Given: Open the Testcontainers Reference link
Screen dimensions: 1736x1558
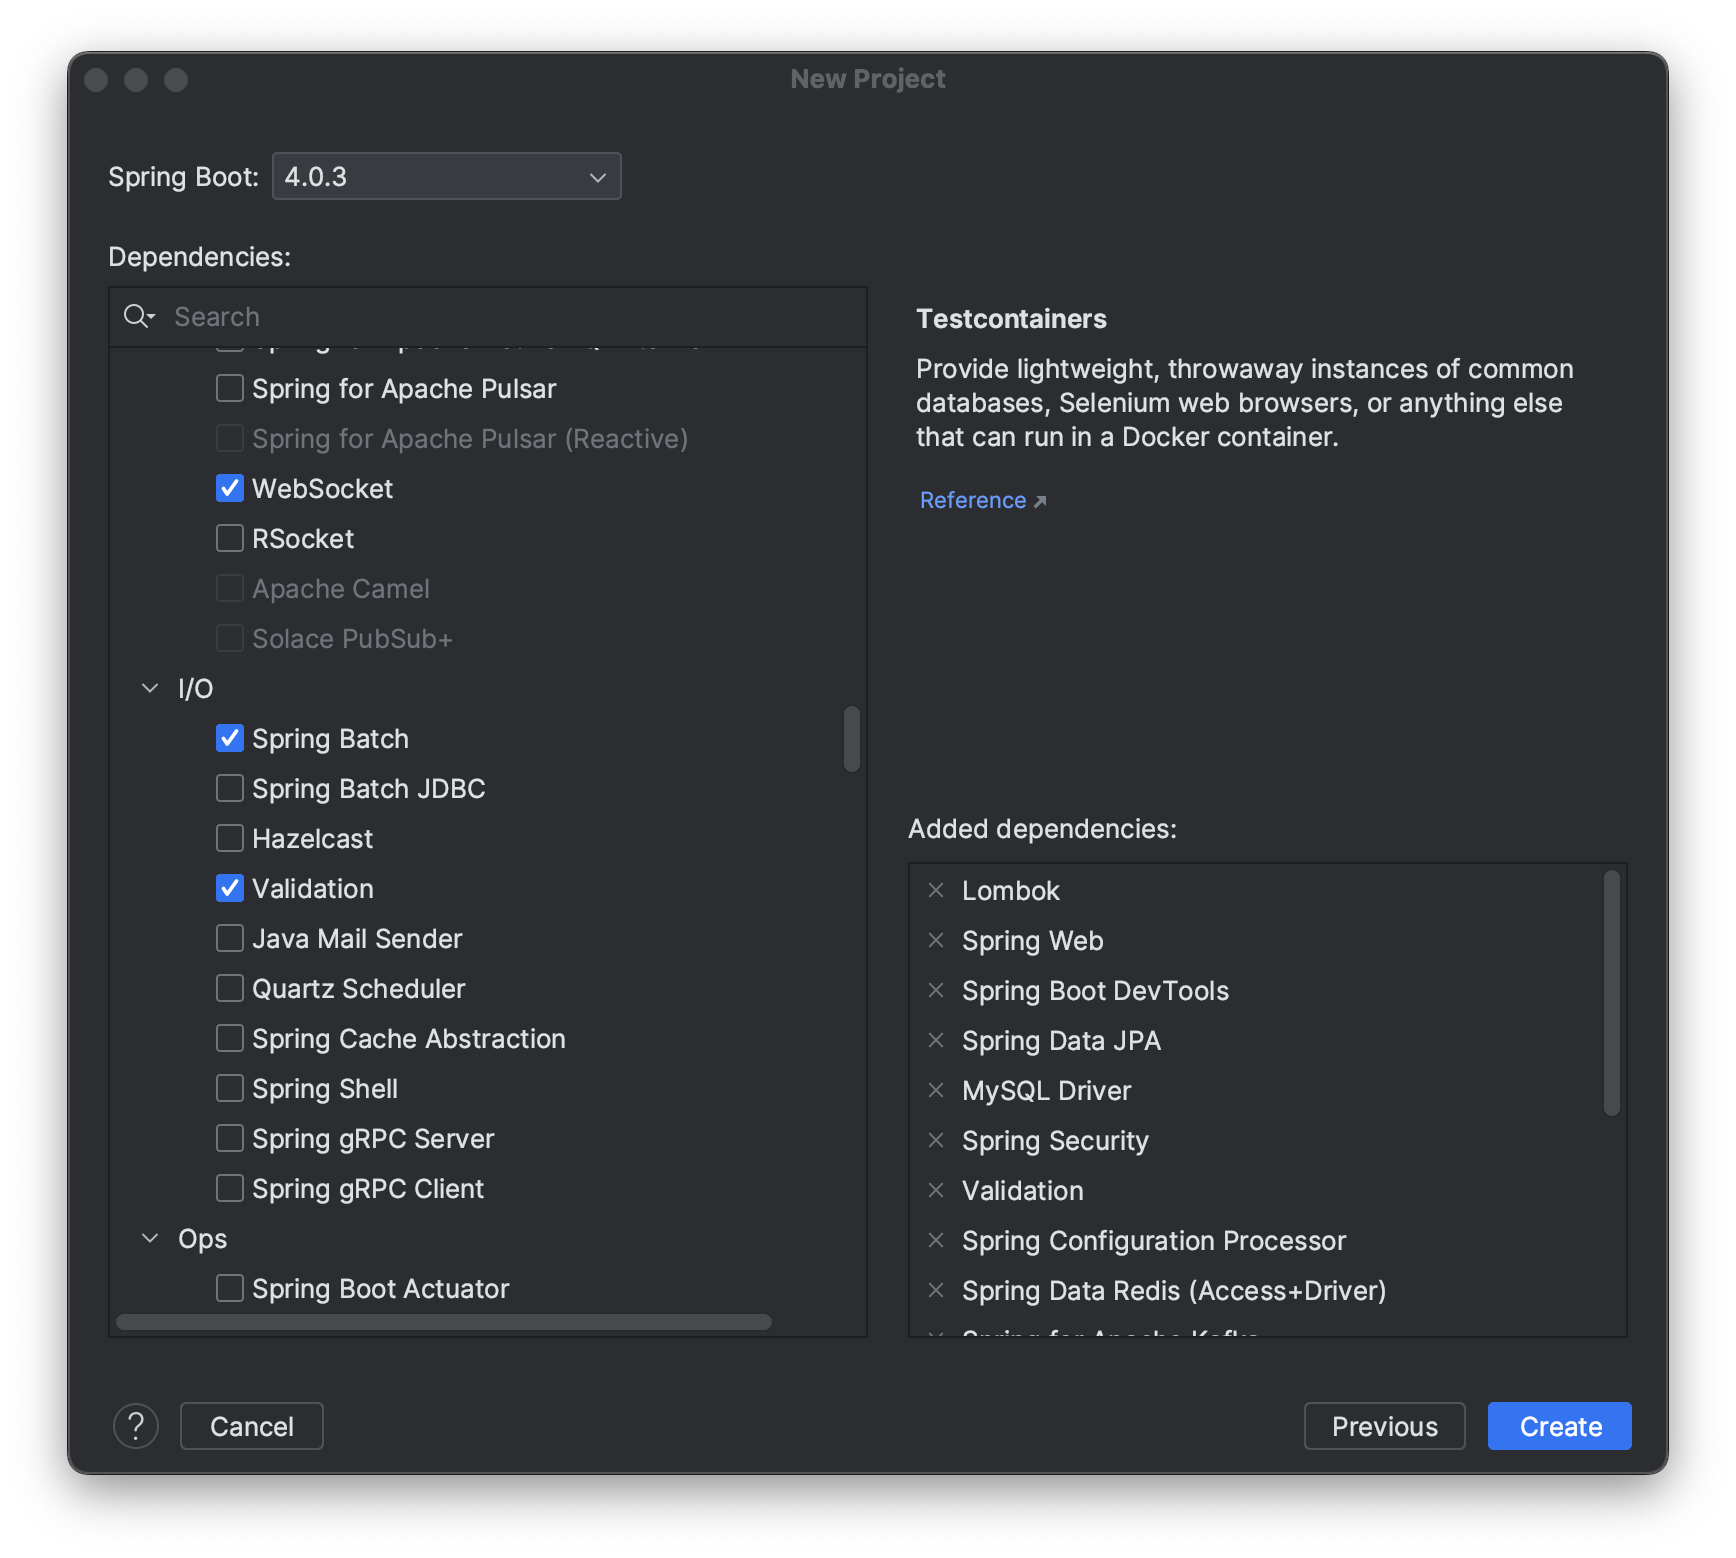Looking at the screenshot, I should pos(983,500).
